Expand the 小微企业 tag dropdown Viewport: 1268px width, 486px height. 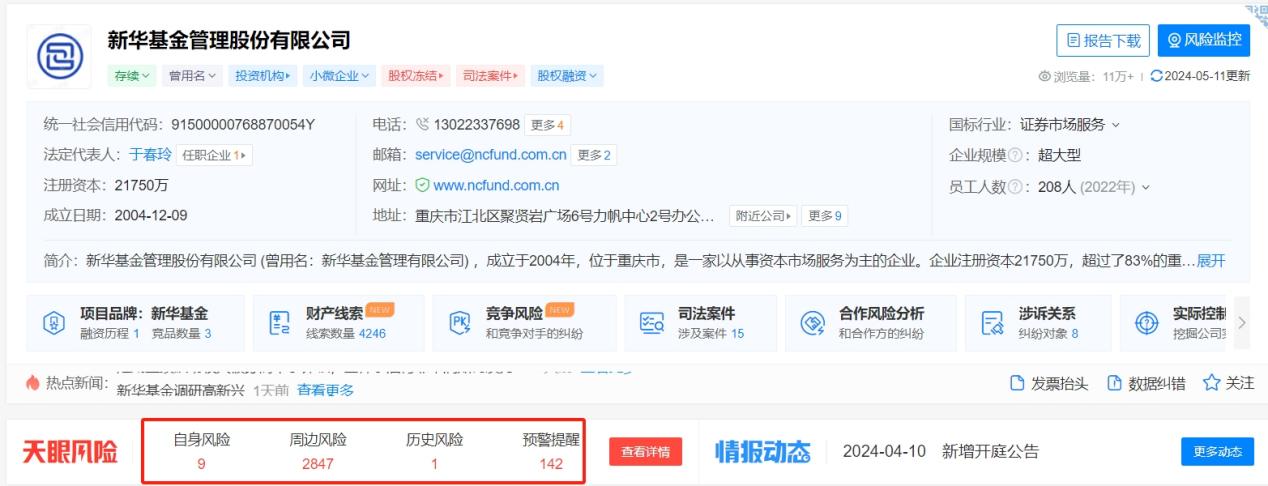tap(339, 75)
